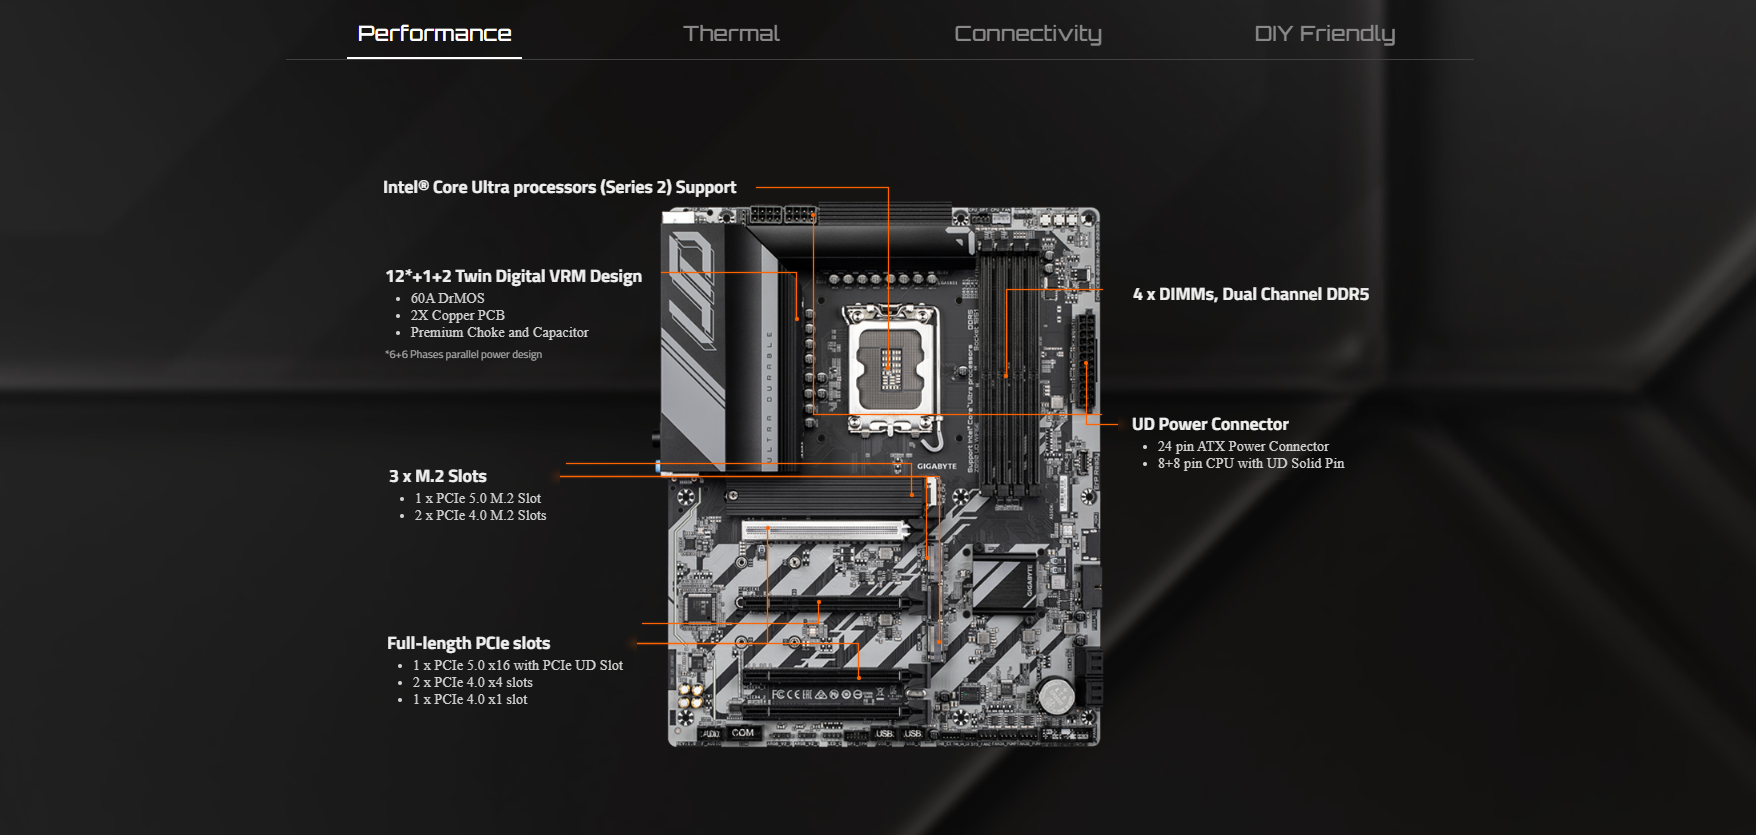Click the motherboard product image
Image resolution: width=1756 pixels, height=835 pixels.
coord(879,476)
